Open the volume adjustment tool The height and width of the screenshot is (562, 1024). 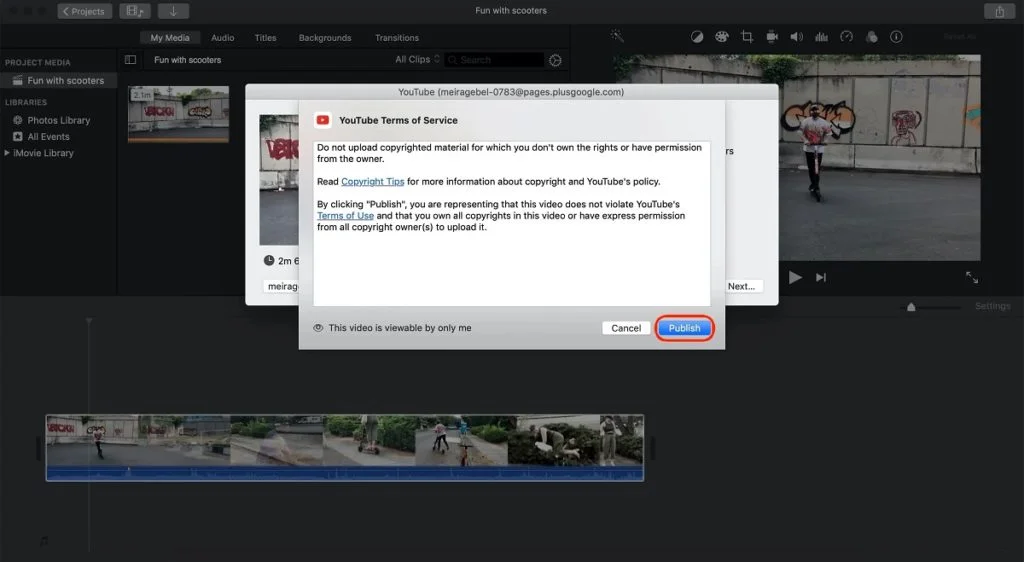coord(797,37)
